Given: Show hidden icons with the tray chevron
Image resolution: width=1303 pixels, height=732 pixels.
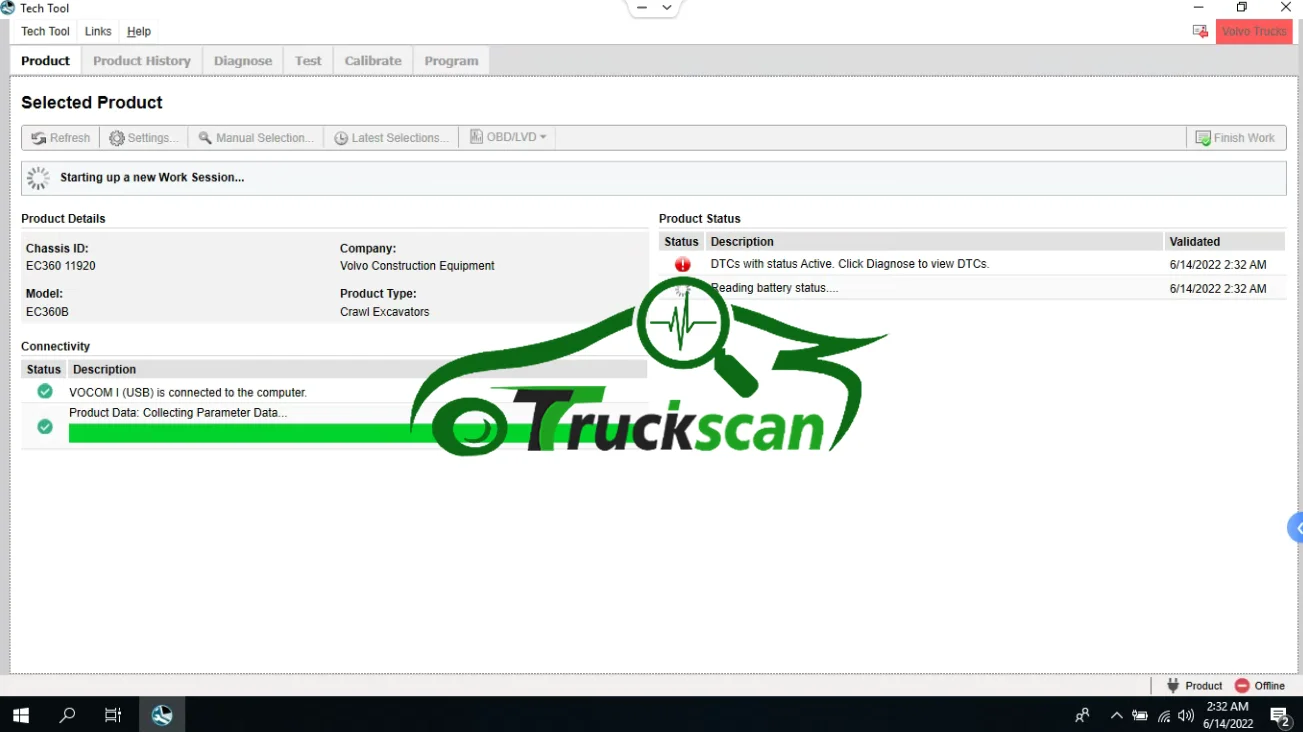Looking at the screenshot, I should click(x=1116, y=715).
